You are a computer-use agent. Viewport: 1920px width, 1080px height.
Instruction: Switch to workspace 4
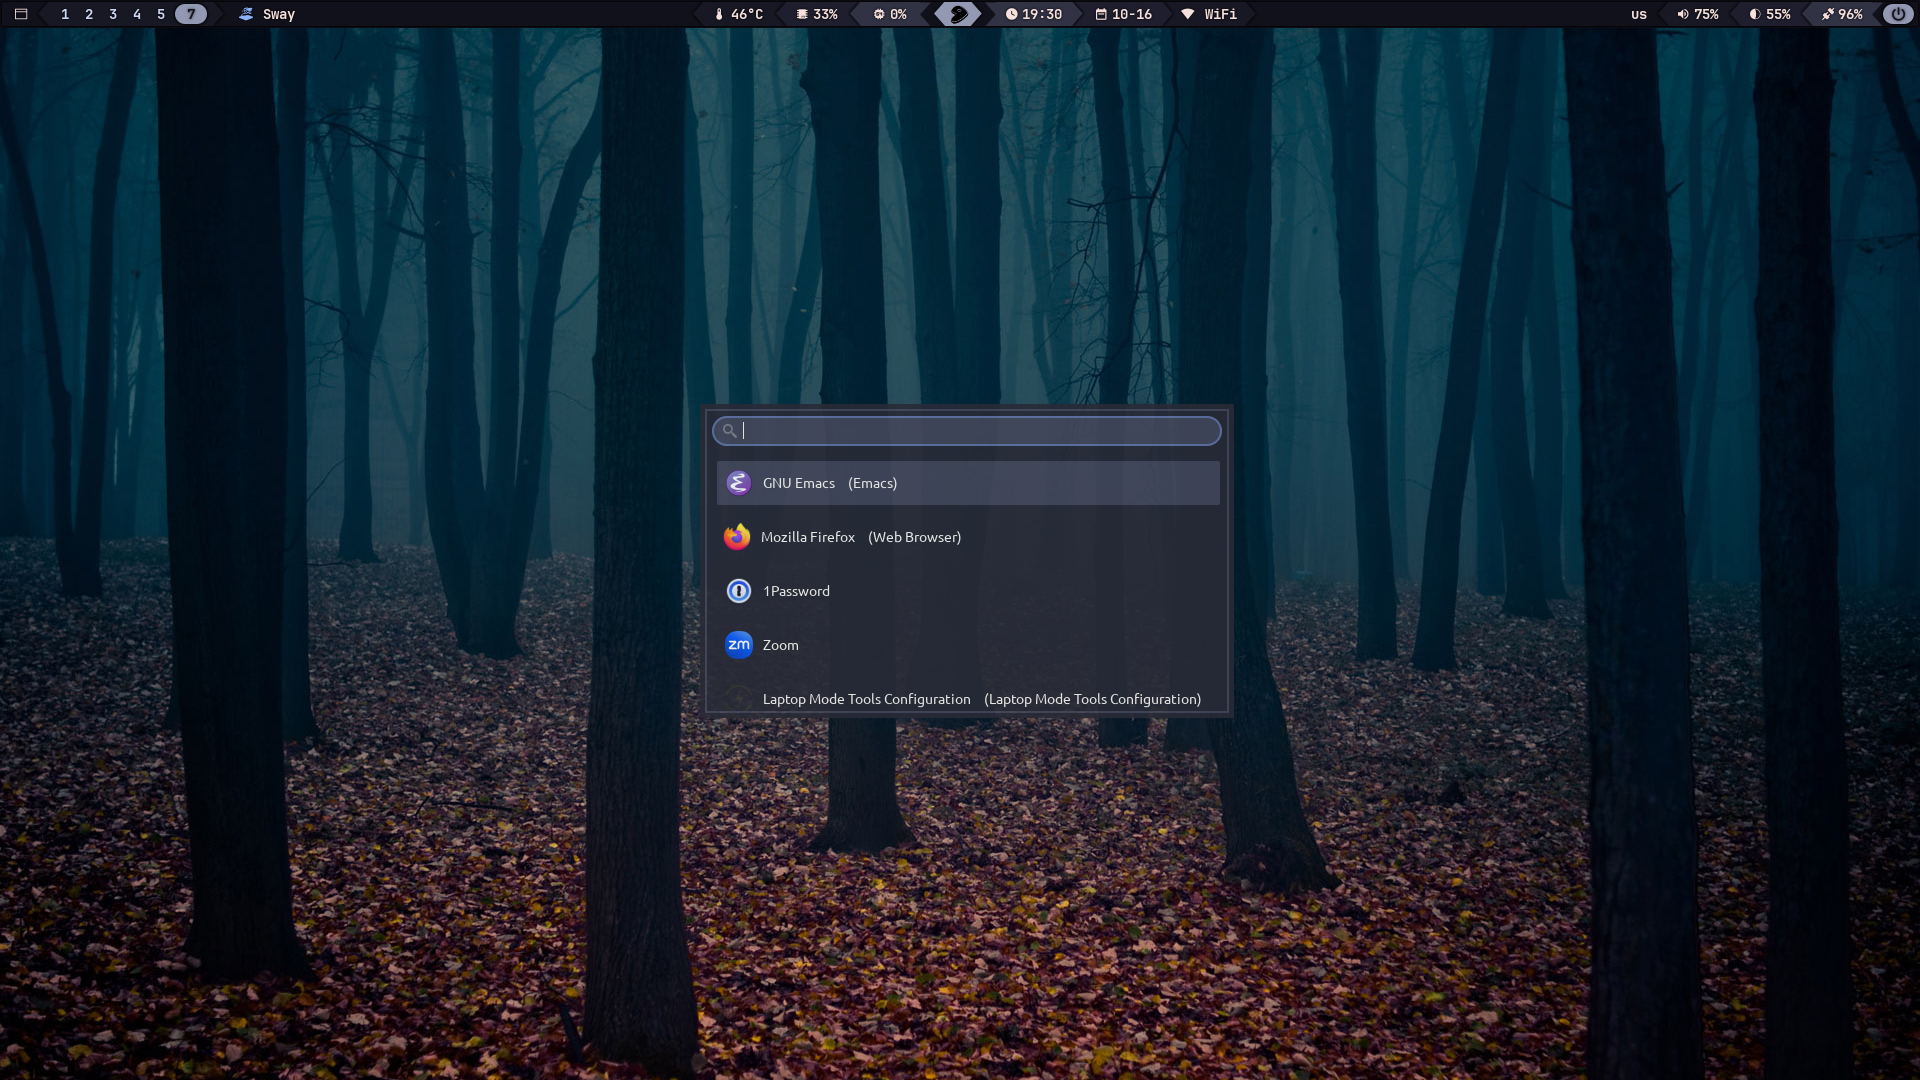137,14
